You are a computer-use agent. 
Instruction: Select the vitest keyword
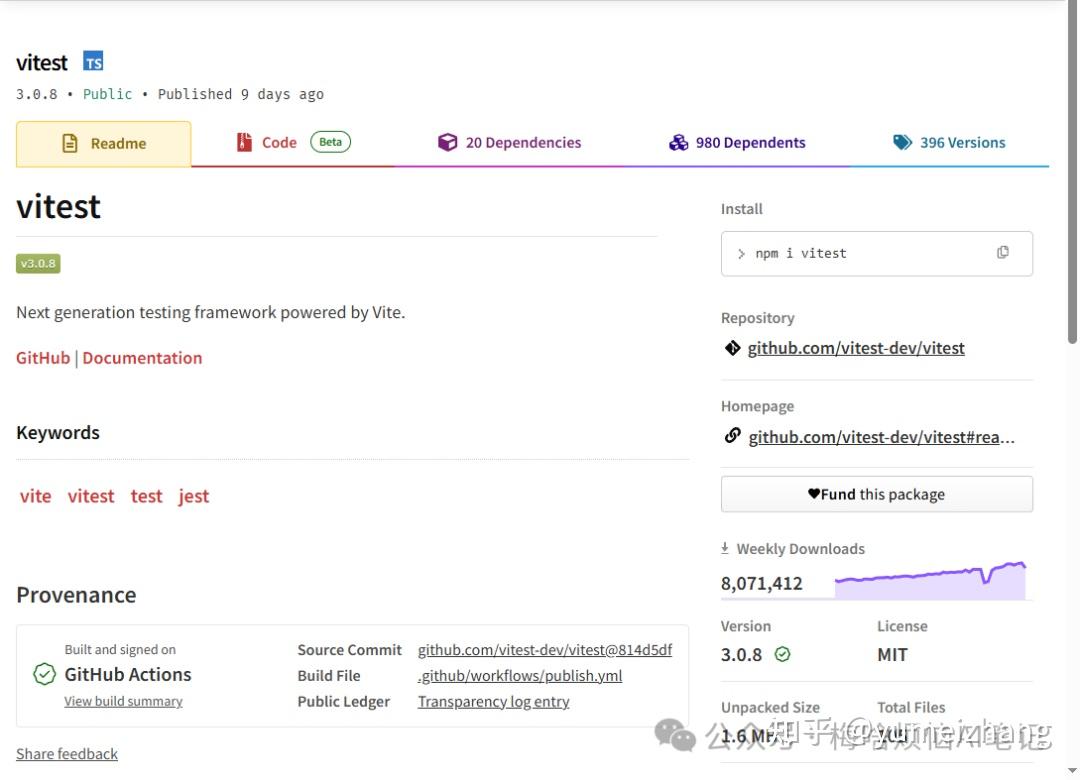91,496
